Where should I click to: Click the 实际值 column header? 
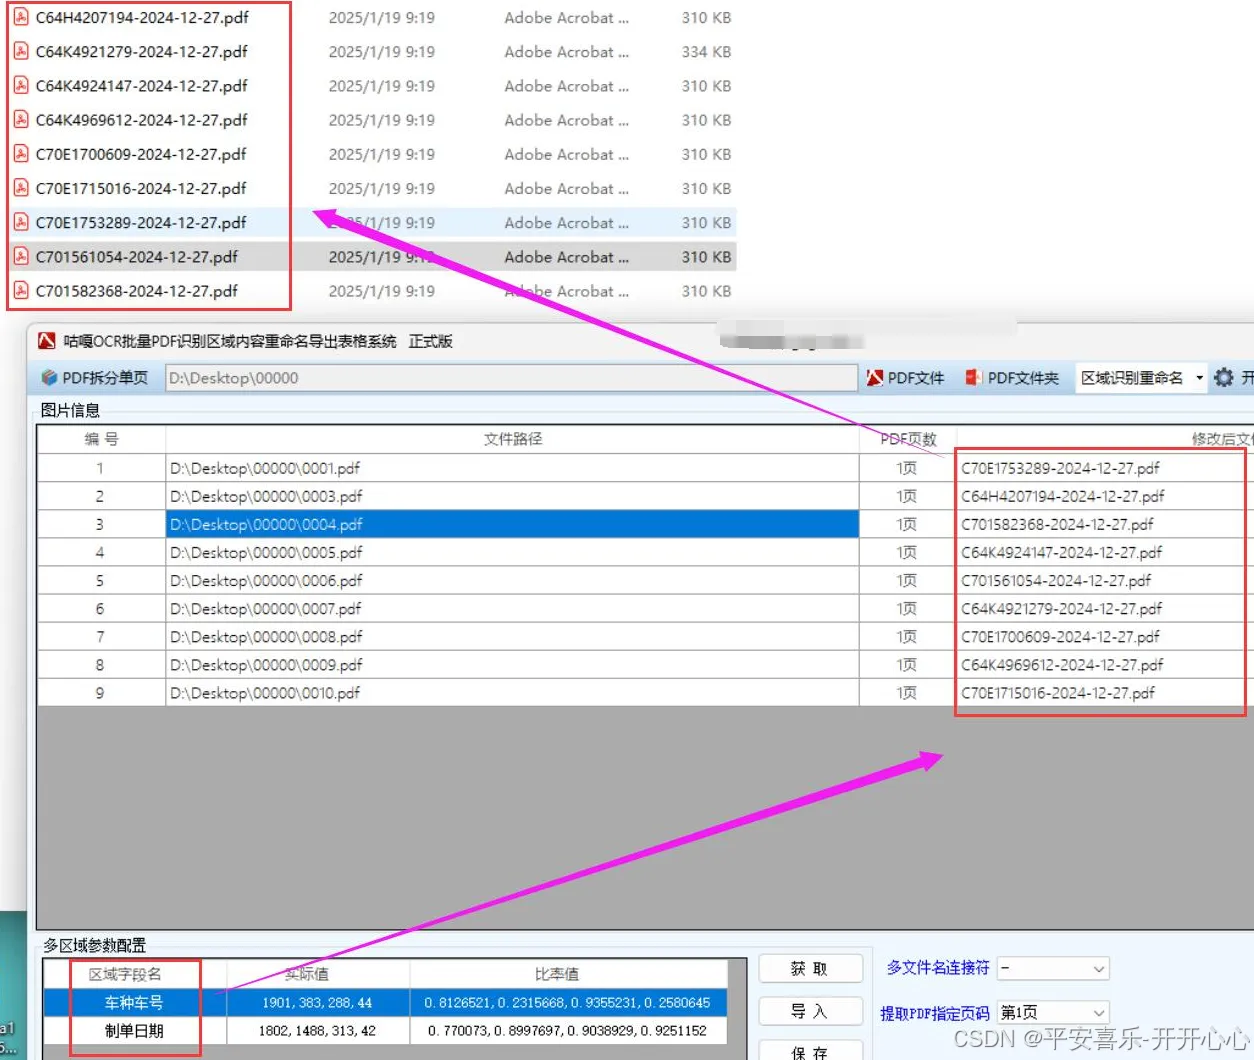(x=307, y=974)
